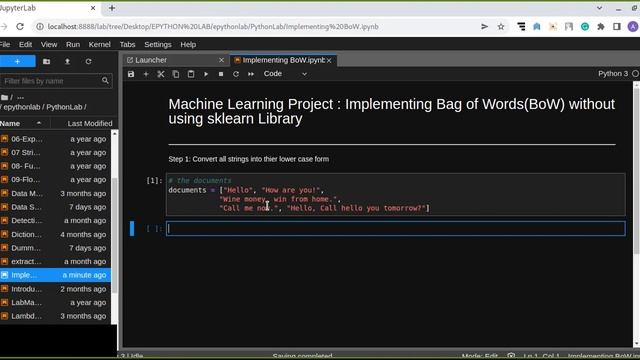Open the cell type Code dropdown

point(285,74)
